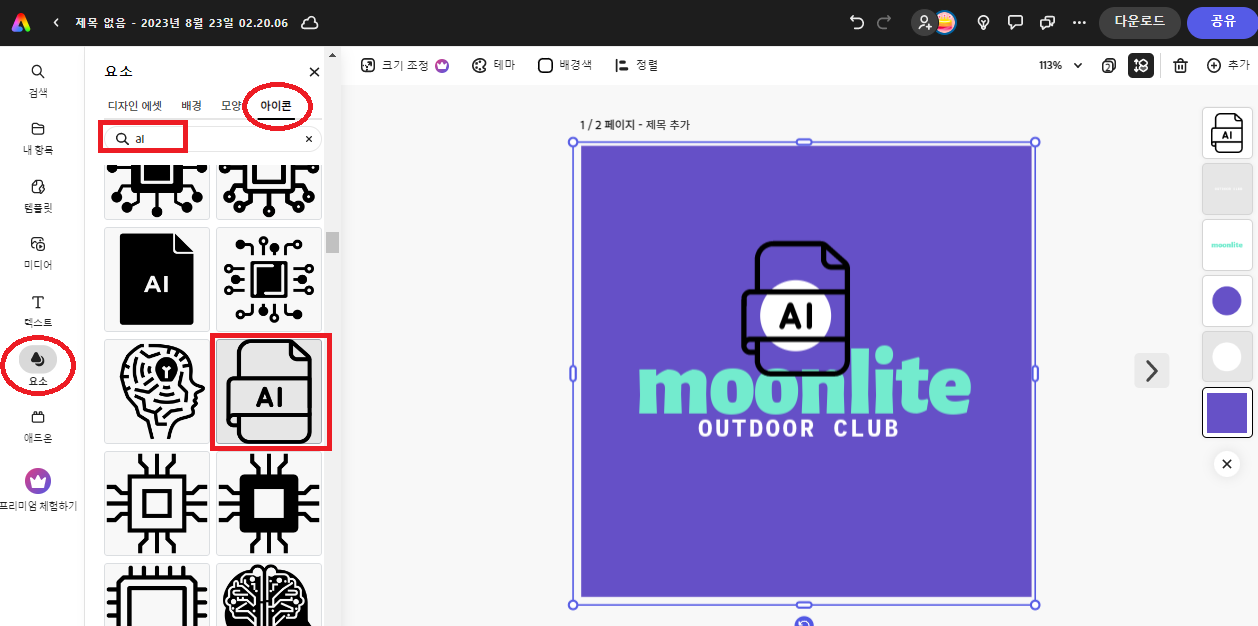This screenshot has height=626, width=1258.
Task: Select the circuit chip with nodes icon
Action: point(269,279)
